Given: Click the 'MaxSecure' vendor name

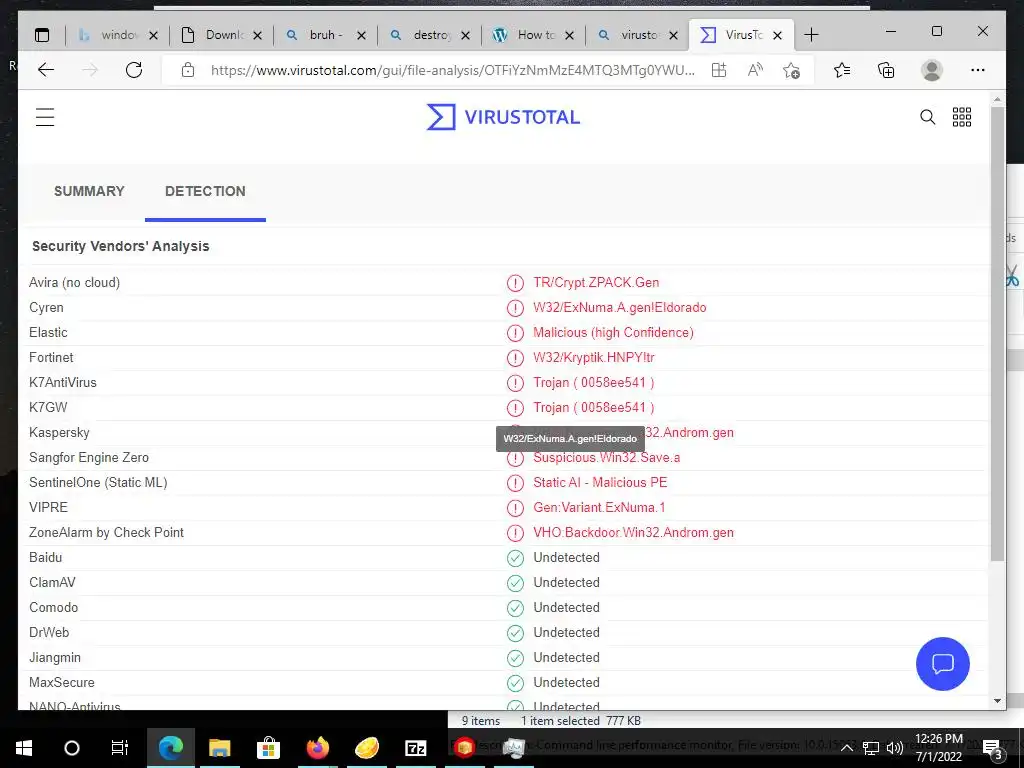Looking at the screenshot, I should (61, 682).
